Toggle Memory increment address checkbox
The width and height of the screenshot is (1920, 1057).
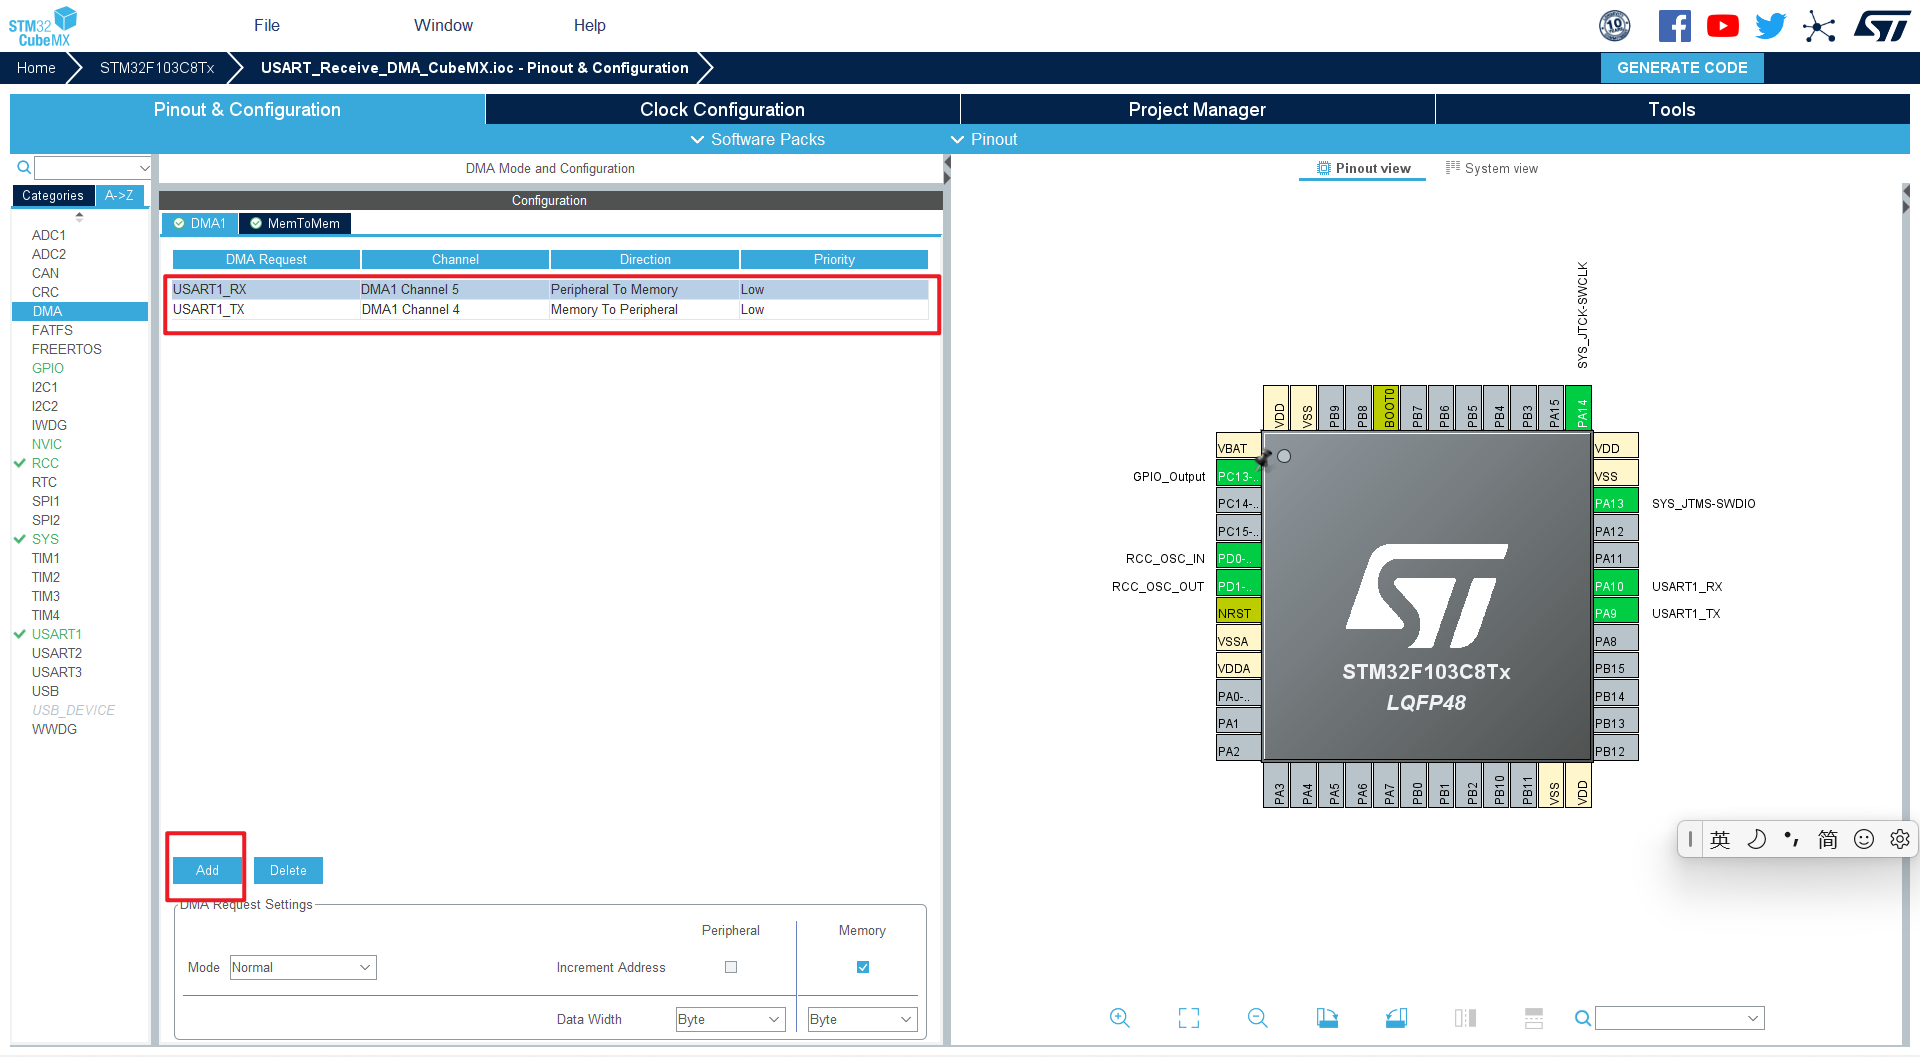[863, 967]
